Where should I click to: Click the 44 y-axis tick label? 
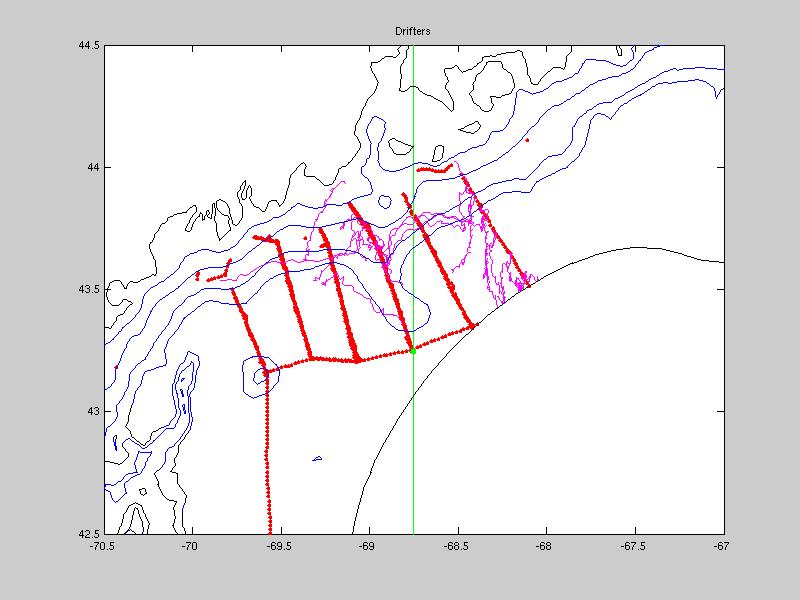(94, 167)
